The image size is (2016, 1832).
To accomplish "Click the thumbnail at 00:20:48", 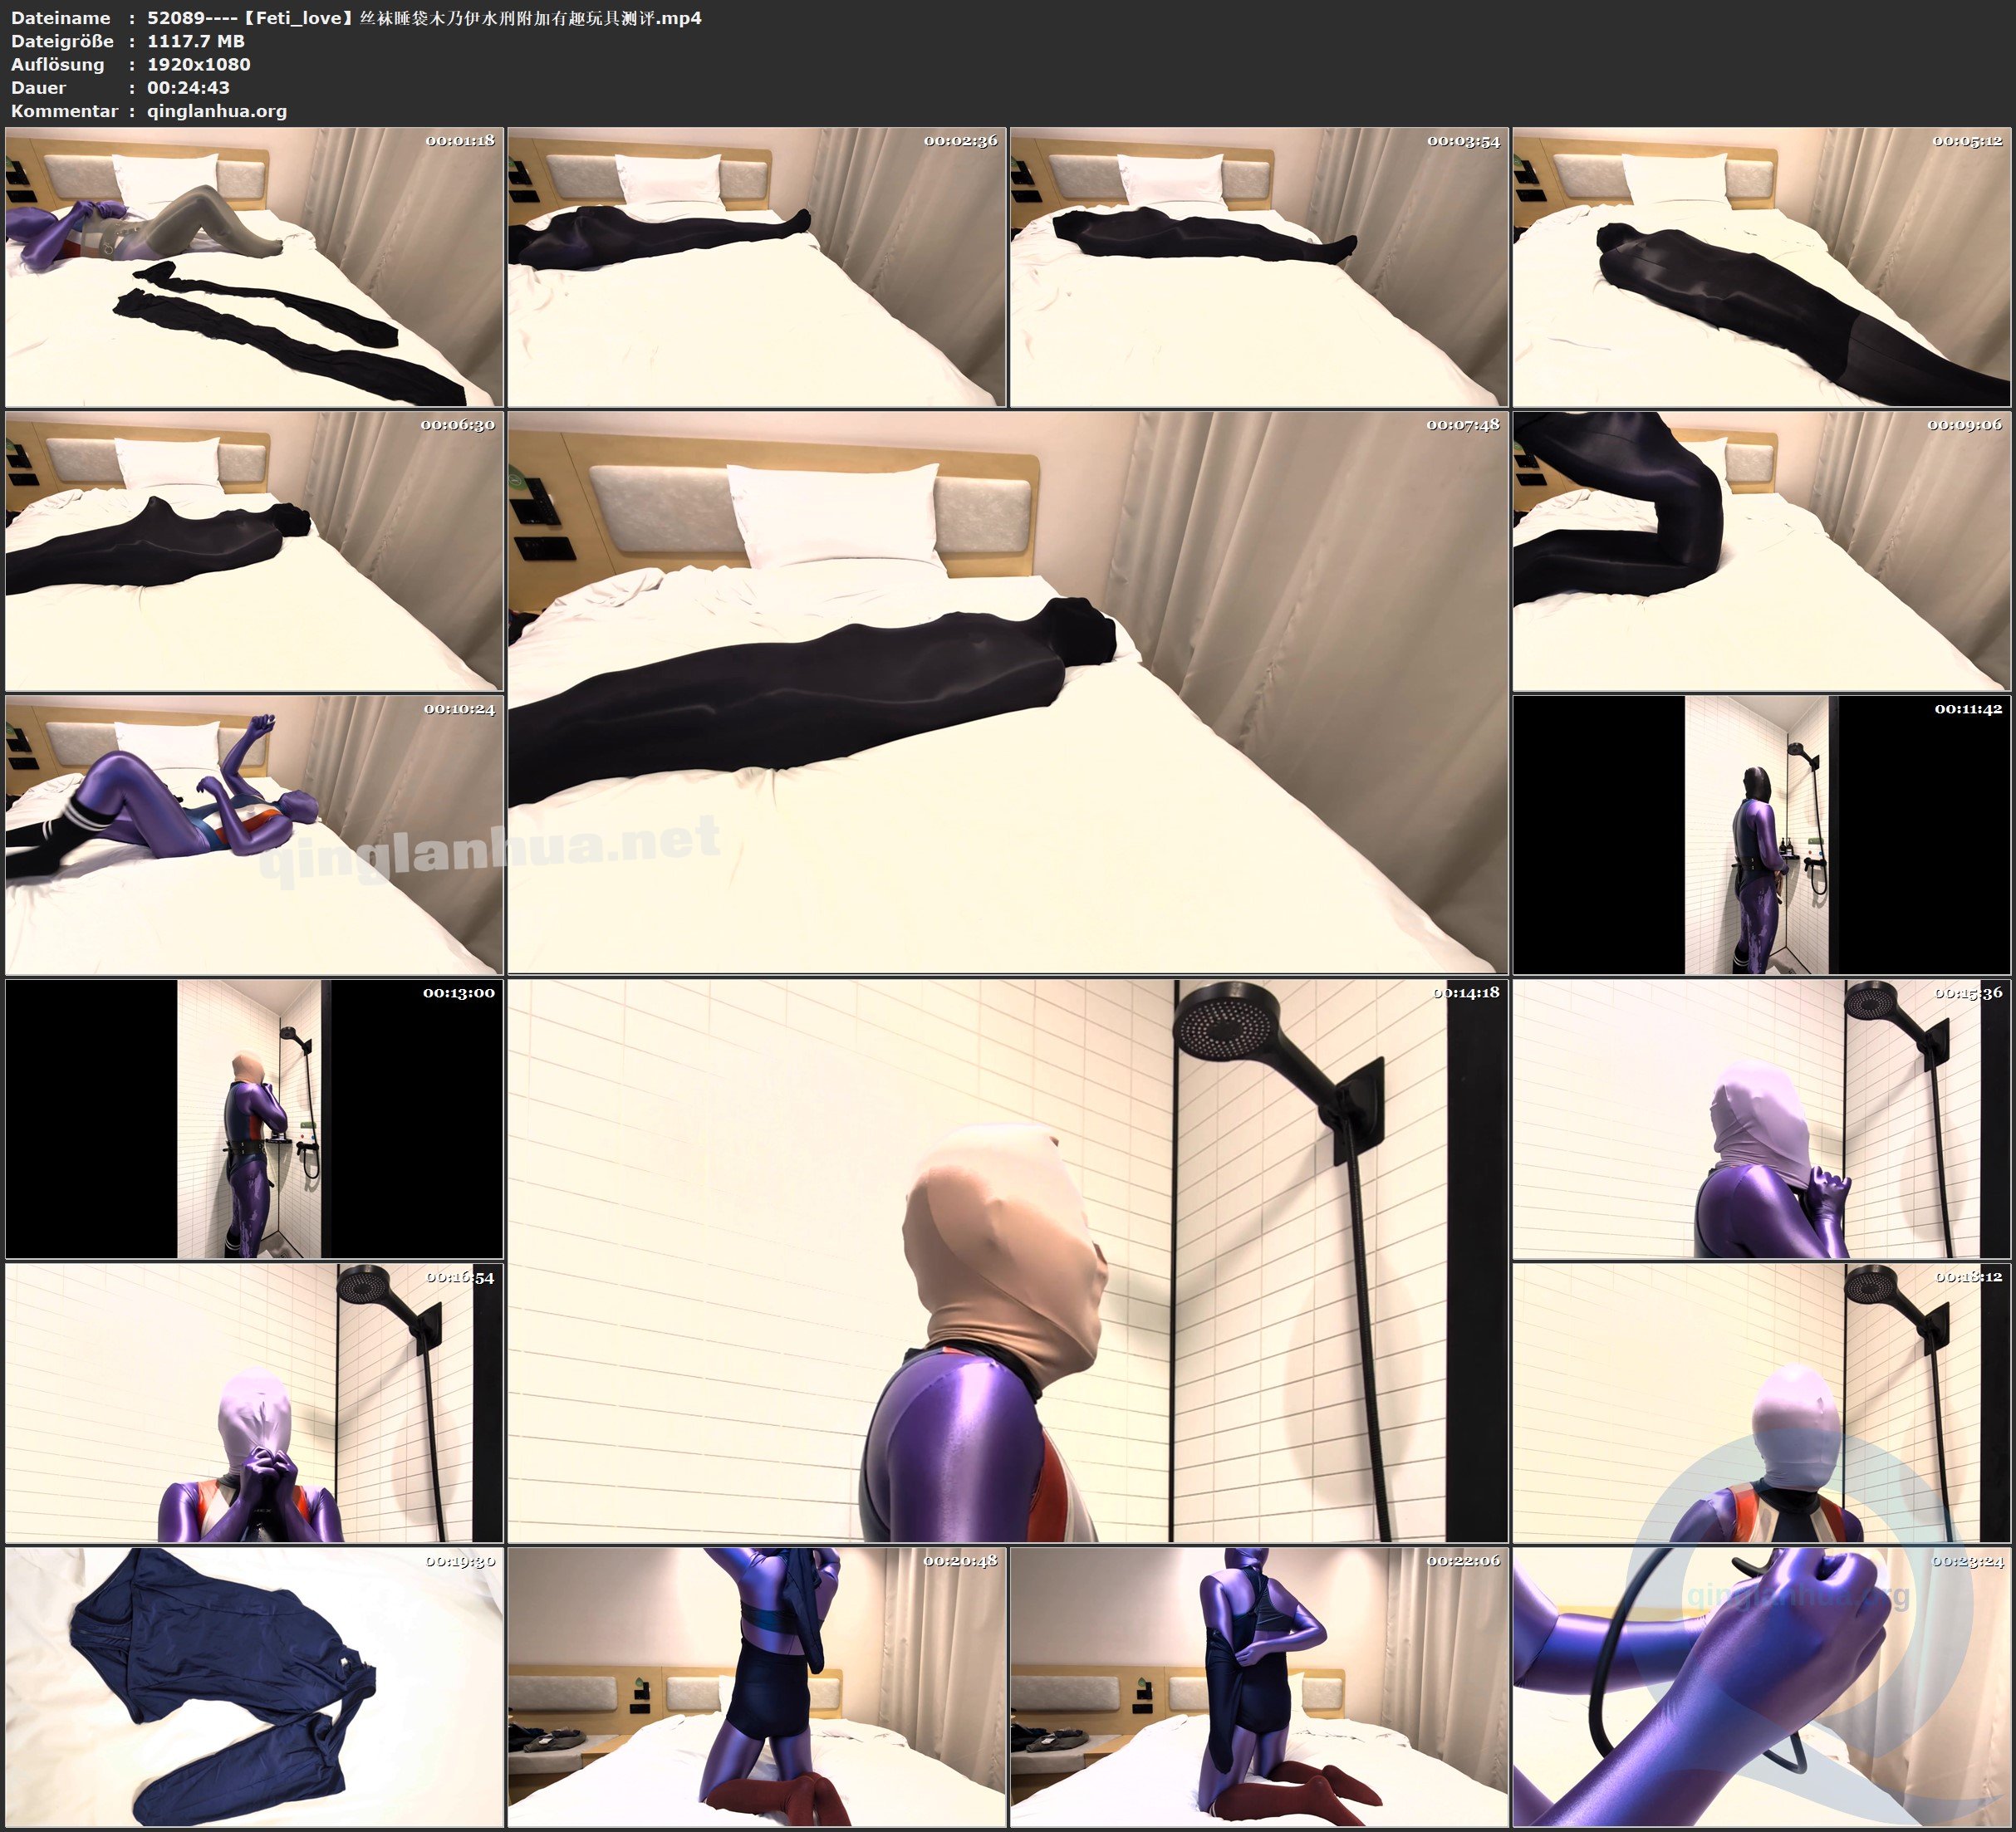I will point(757,1687).
